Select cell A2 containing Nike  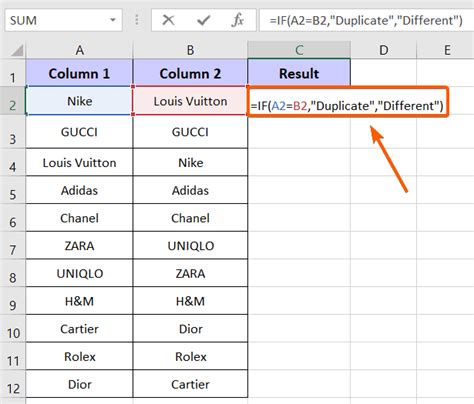click(79, 101)
